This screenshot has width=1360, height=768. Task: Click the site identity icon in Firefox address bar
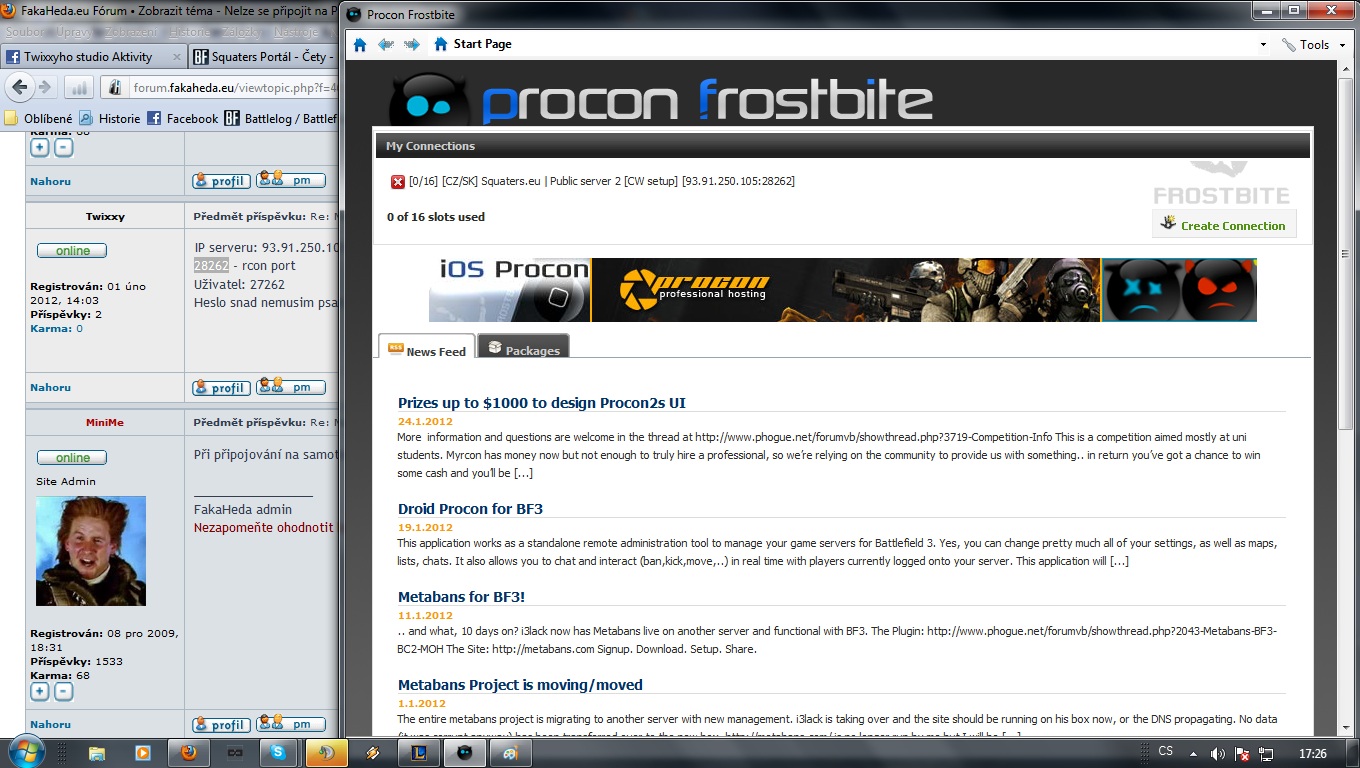(115, 87)
